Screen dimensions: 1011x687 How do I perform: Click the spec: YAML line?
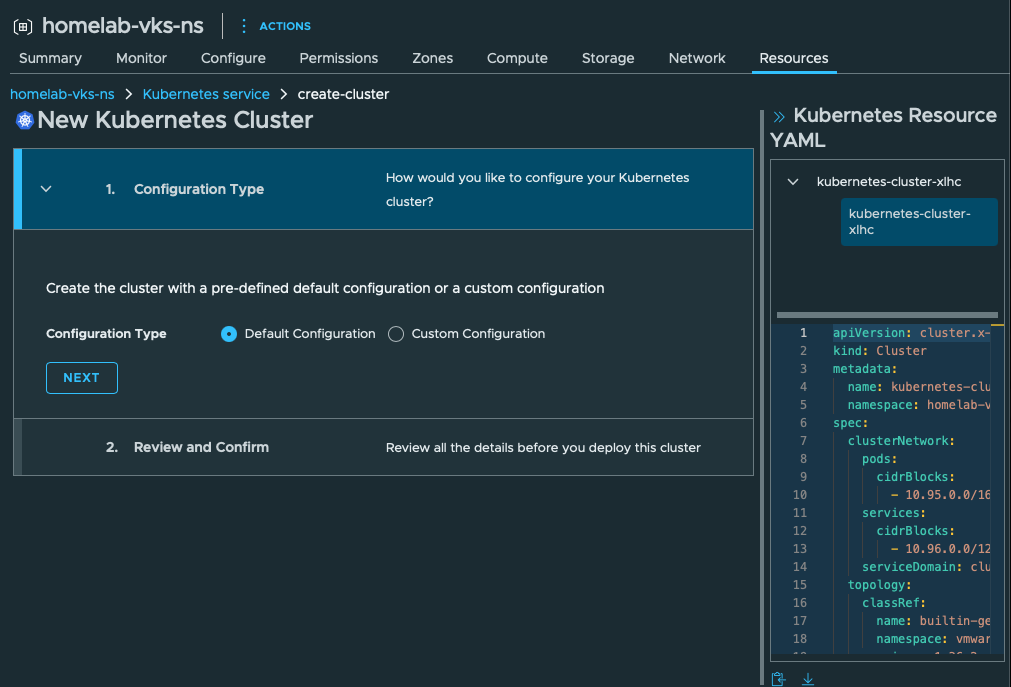[x=850, y=423]
